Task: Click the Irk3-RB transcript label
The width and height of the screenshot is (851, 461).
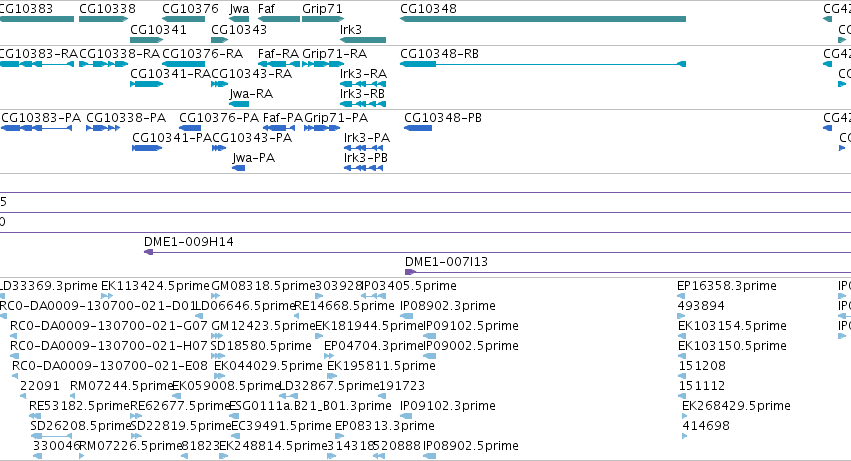Action: tap(362, 93)
